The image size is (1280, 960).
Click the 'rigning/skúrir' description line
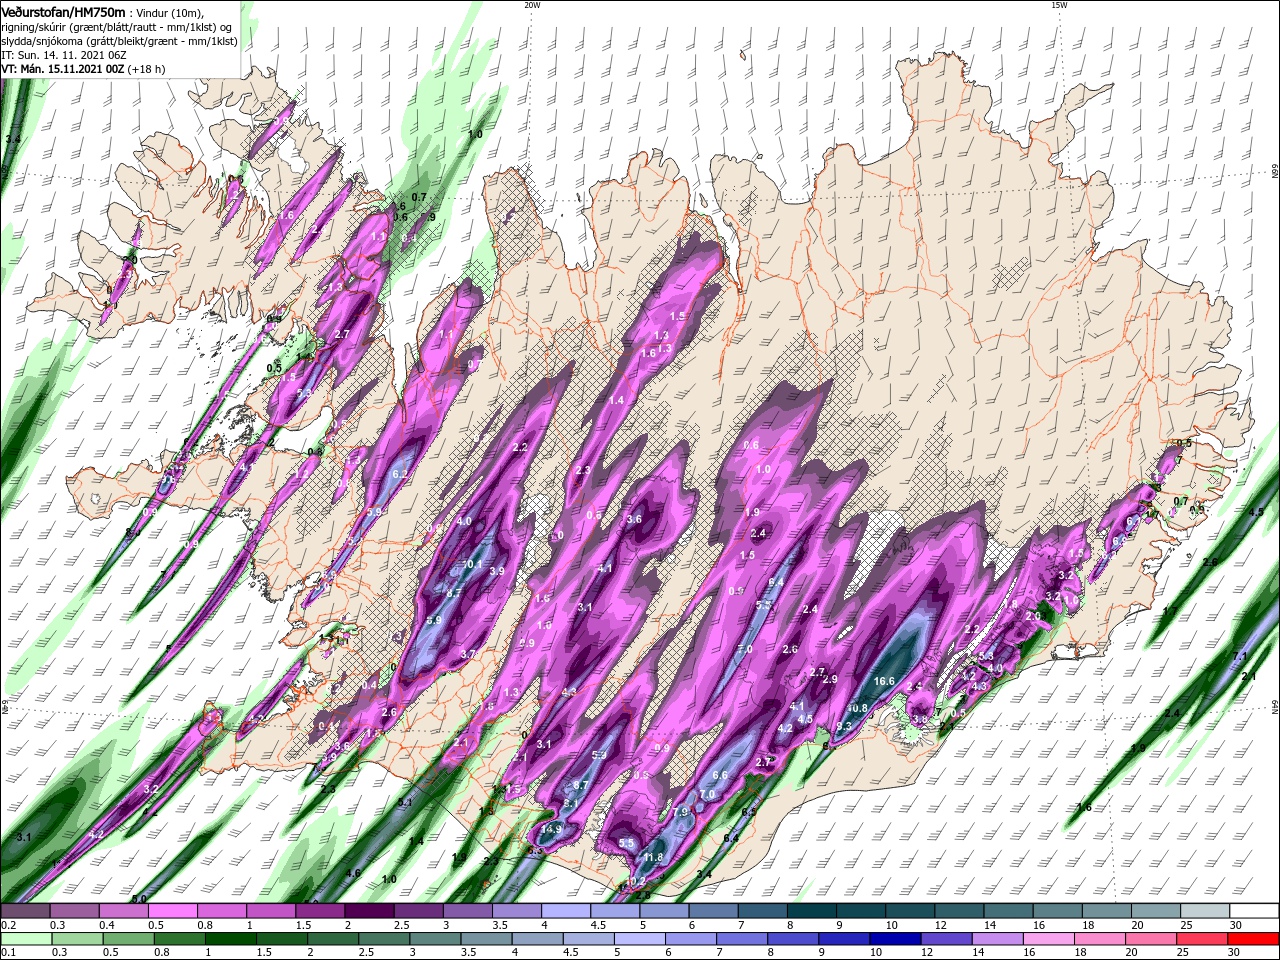point(117,27)
